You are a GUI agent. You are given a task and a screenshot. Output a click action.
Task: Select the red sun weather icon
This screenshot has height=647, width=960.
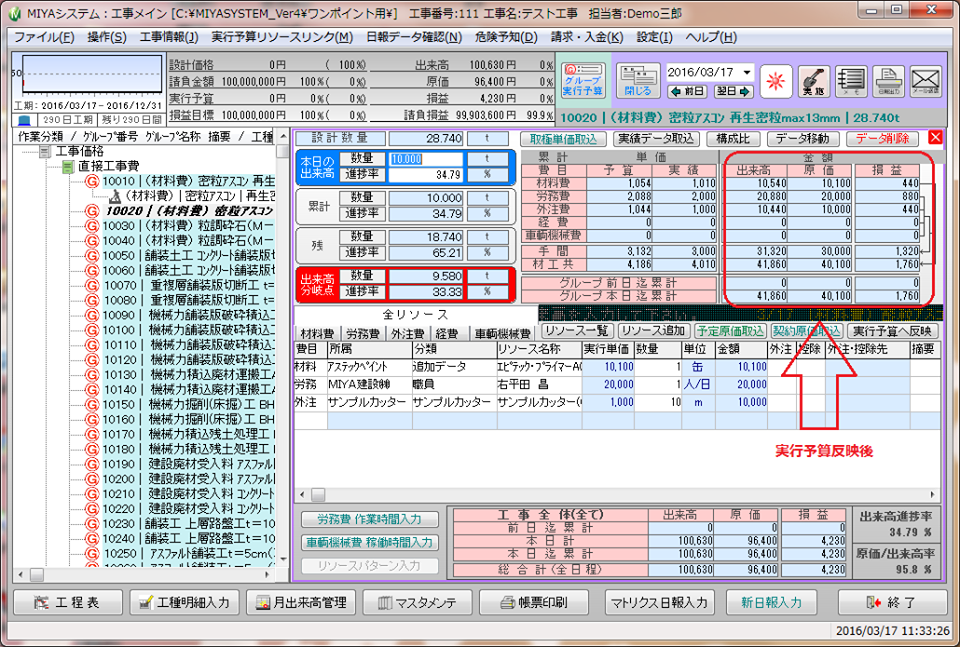(x=776, y=80)
